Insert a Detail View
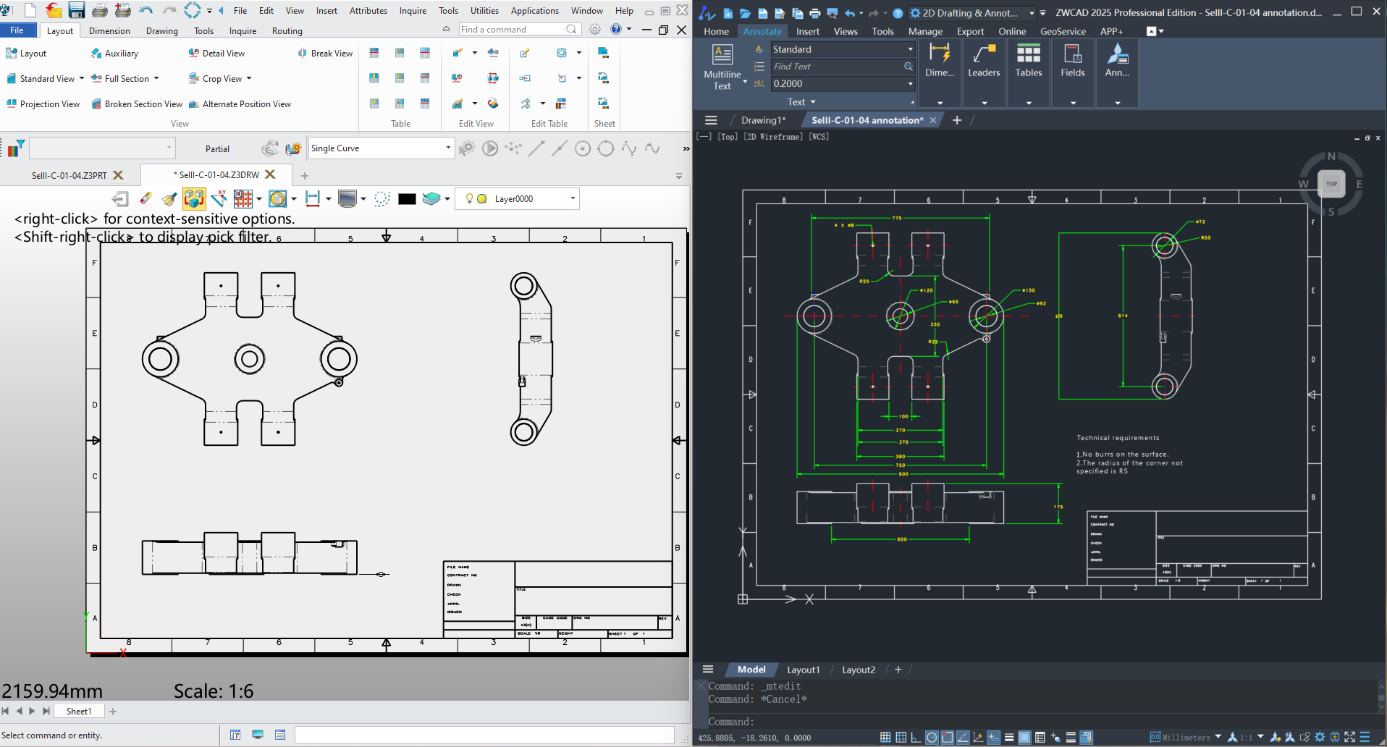Image resolution: width=1387 pixels, height=747 pixels. [x=216, y=53]
